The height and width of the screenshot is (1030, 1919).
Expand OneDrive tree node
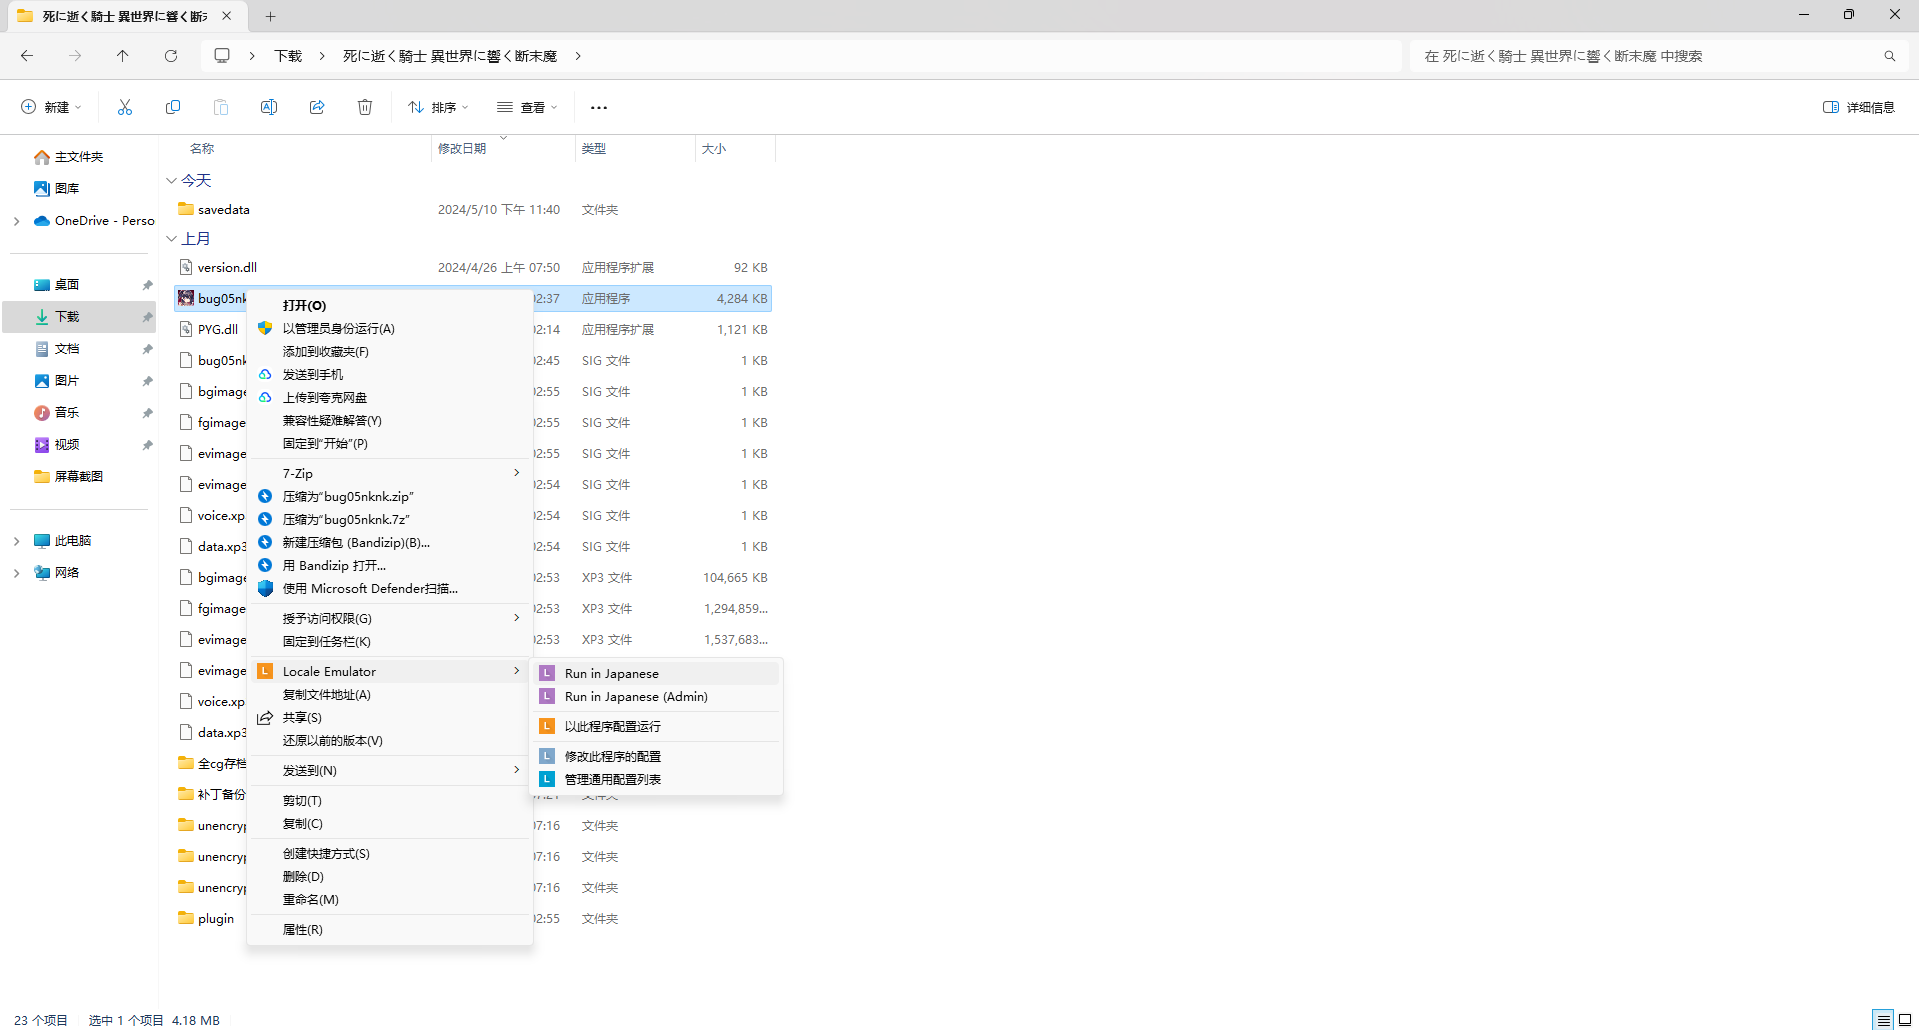pos(17,221)
